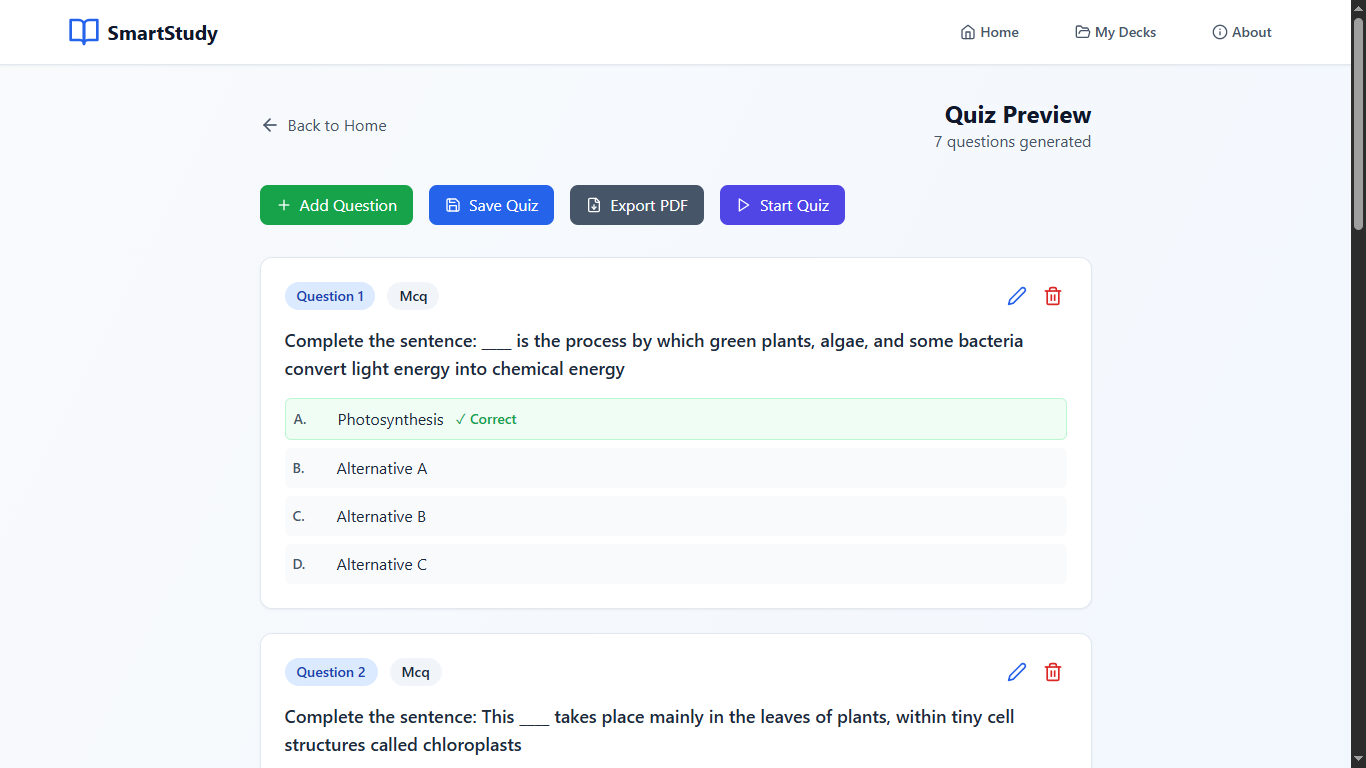Click the SmartStudy book logo icon
This screenshot has width=1366, height=768.
coord(84,32)
